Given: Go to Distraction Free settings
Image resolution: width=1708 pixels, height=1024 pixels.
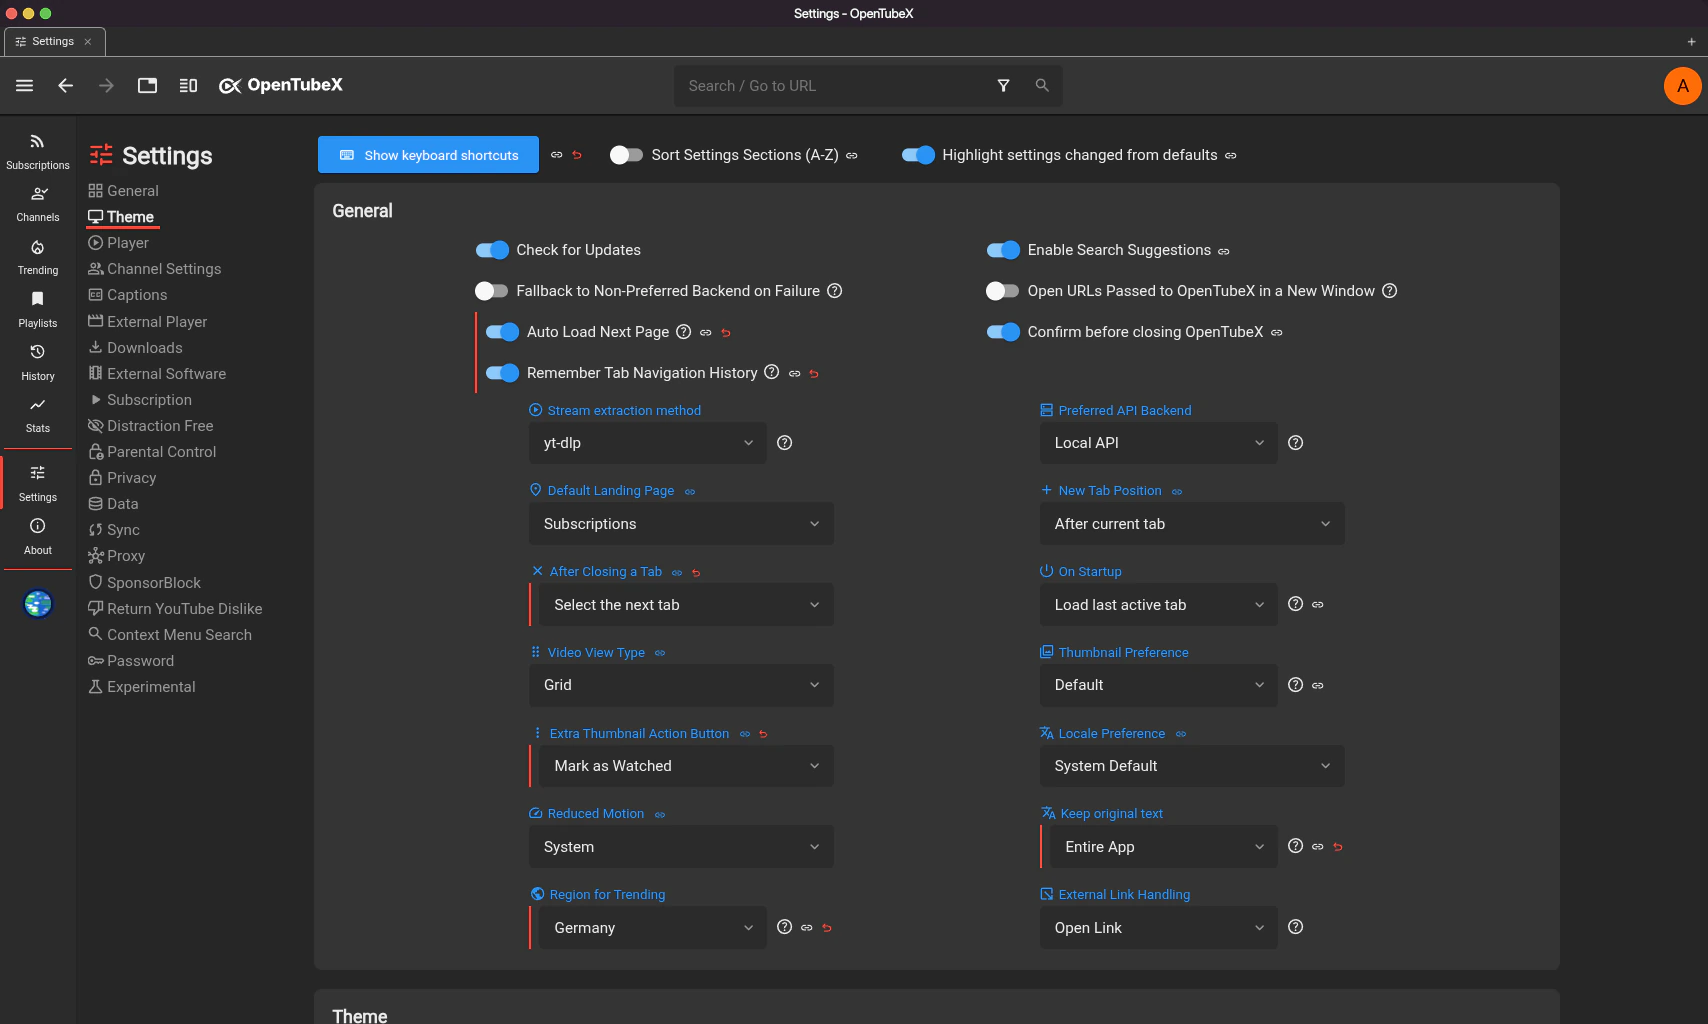Looking at the screenshot, I should click(x=150, y=426).
